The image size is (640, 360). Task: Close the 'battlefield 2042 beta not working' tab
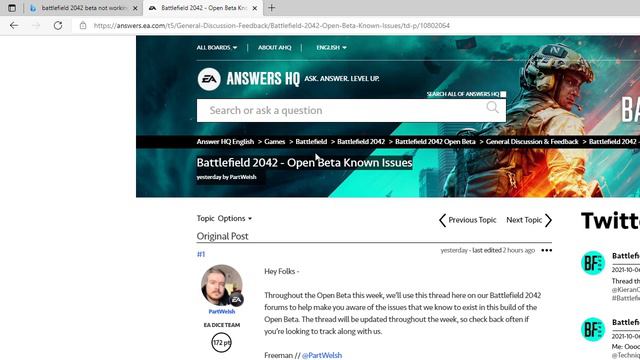pos(135,8)
